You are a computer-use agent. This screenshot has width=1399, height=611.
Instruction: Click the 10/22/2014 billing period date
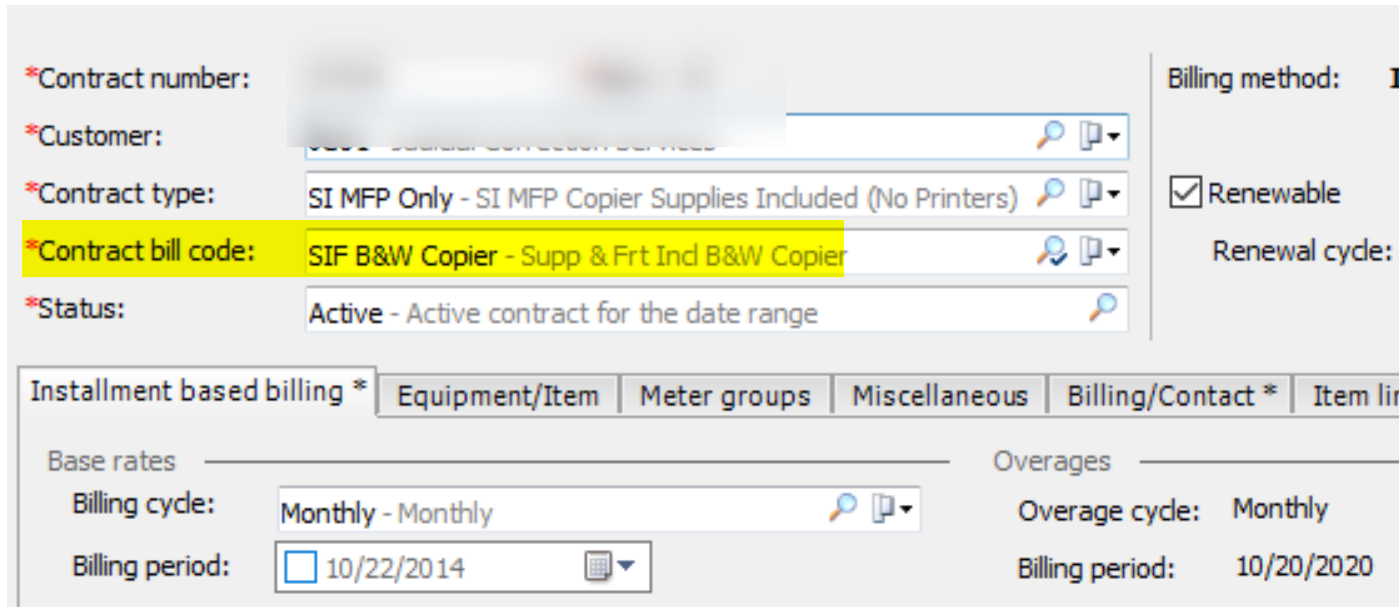tap(395, 568)
